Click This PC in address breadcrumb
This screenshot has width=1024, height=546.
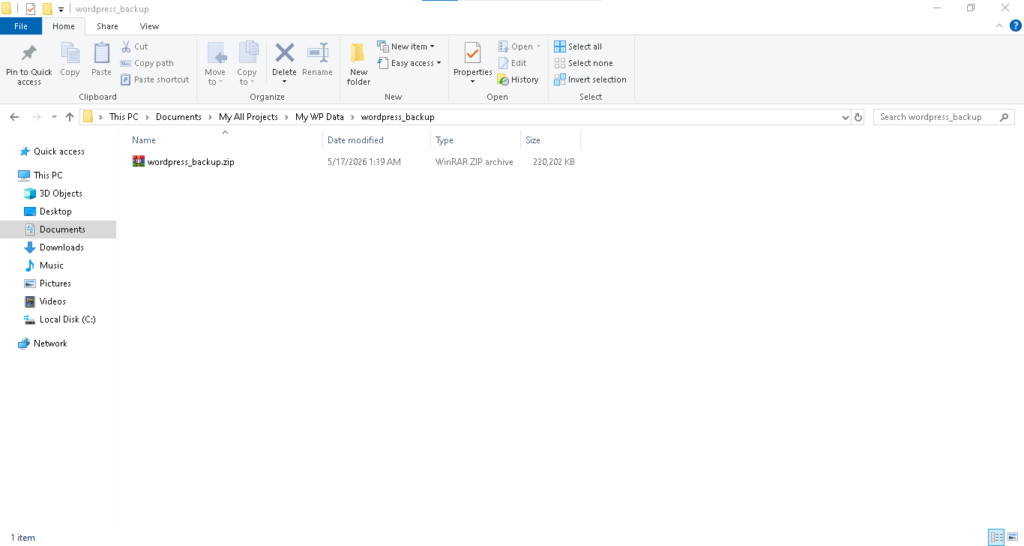click(123, 117)
